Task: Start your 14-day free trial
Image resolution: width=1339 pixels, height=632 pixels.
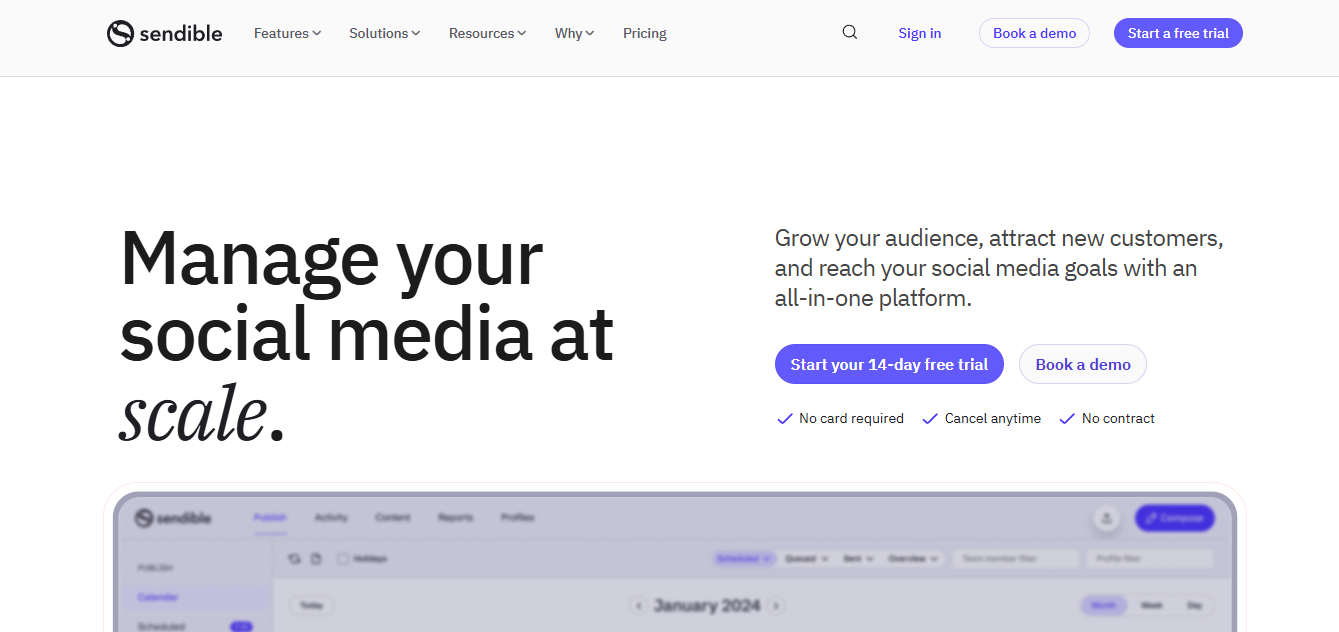Action: tap(889, 364)
